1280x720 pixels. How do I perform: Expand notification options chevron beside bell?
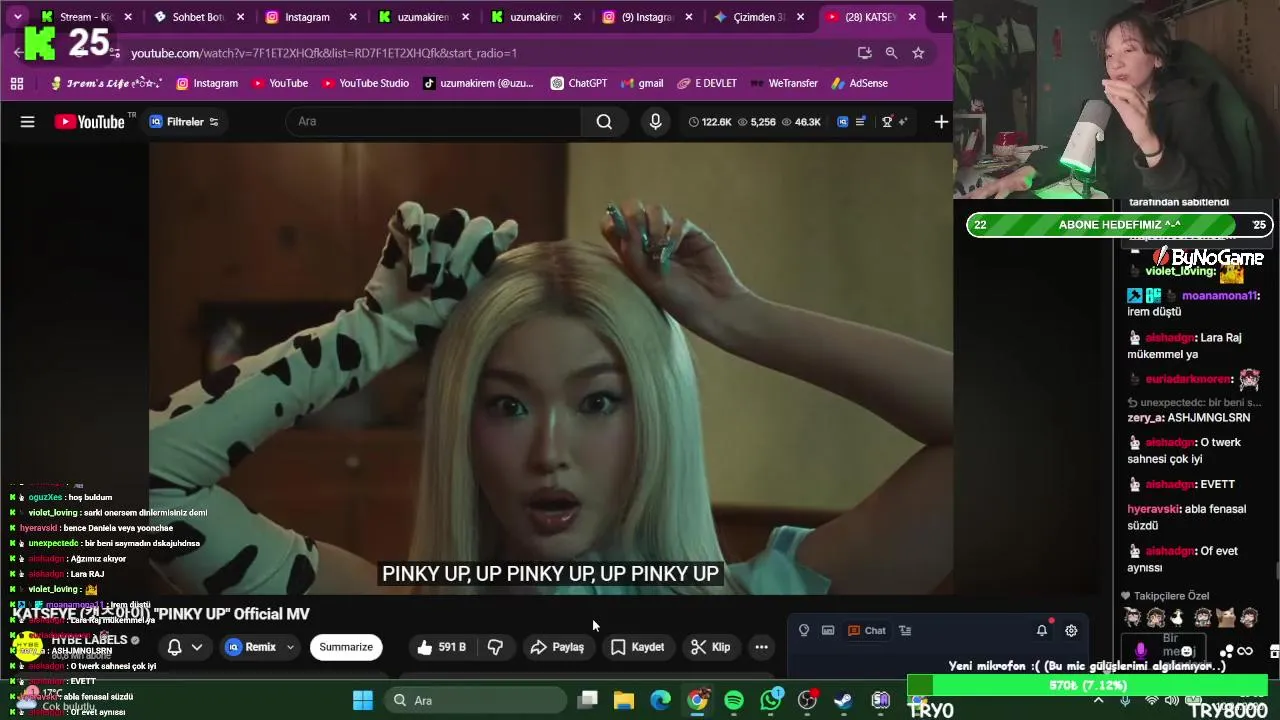[197, 647]
